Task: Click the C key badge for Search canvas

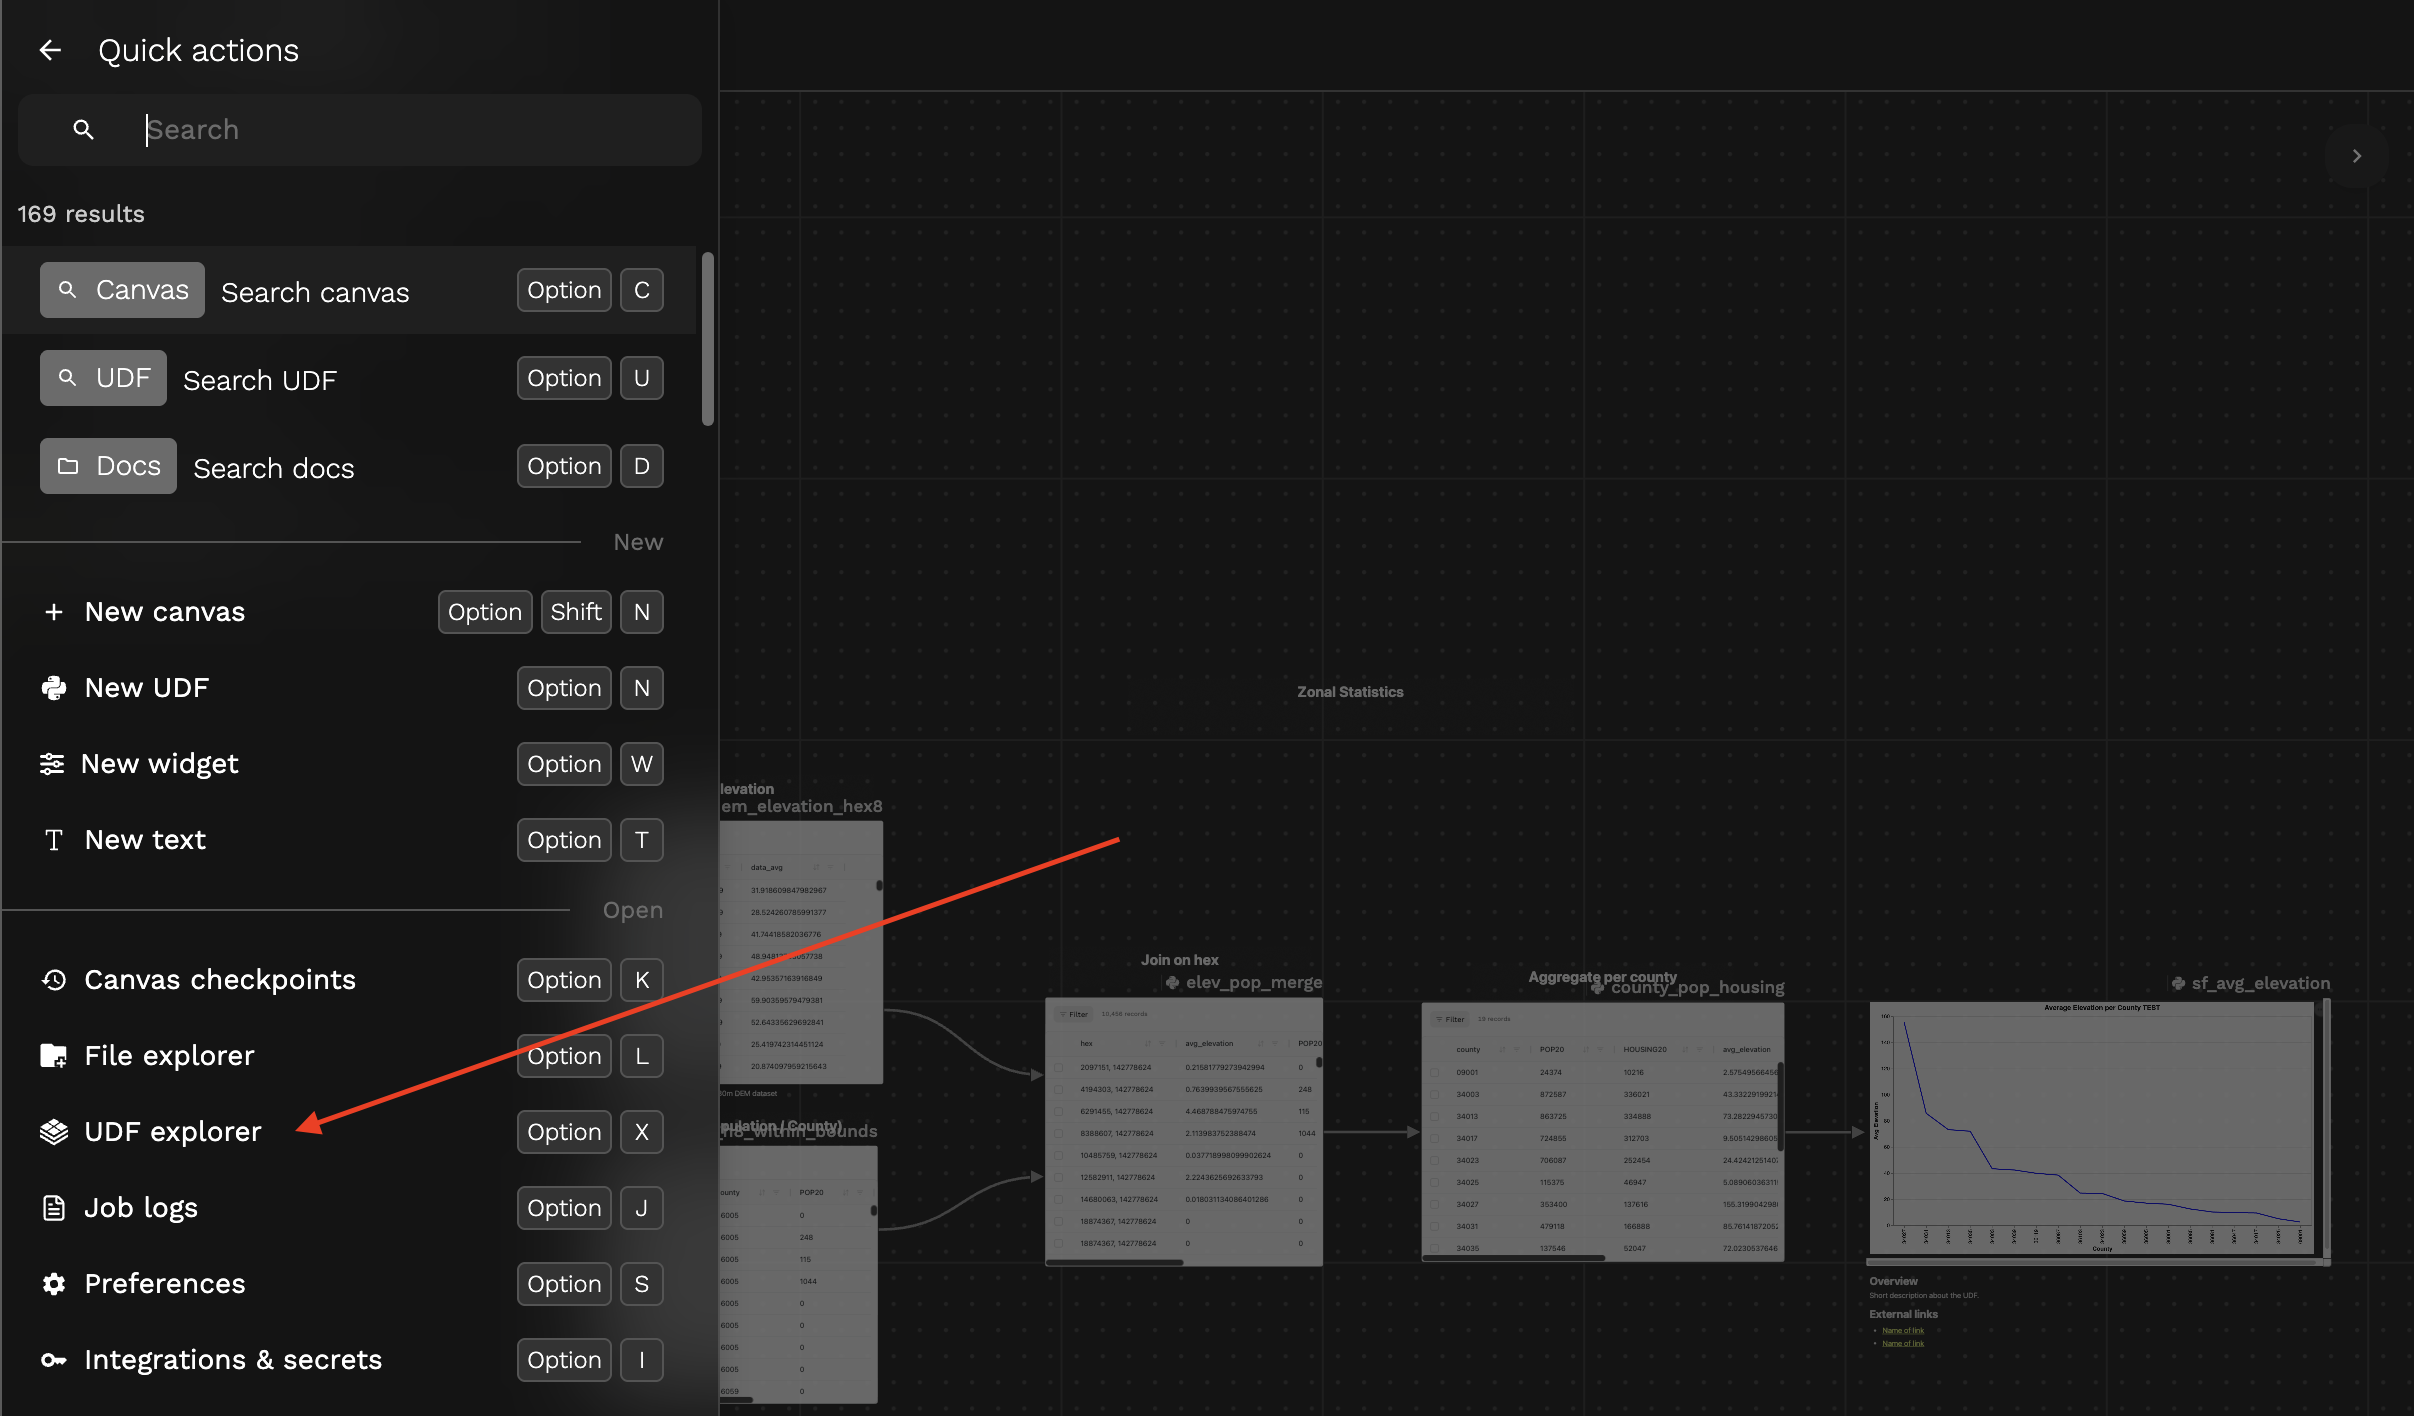Action: coord(642,290)
